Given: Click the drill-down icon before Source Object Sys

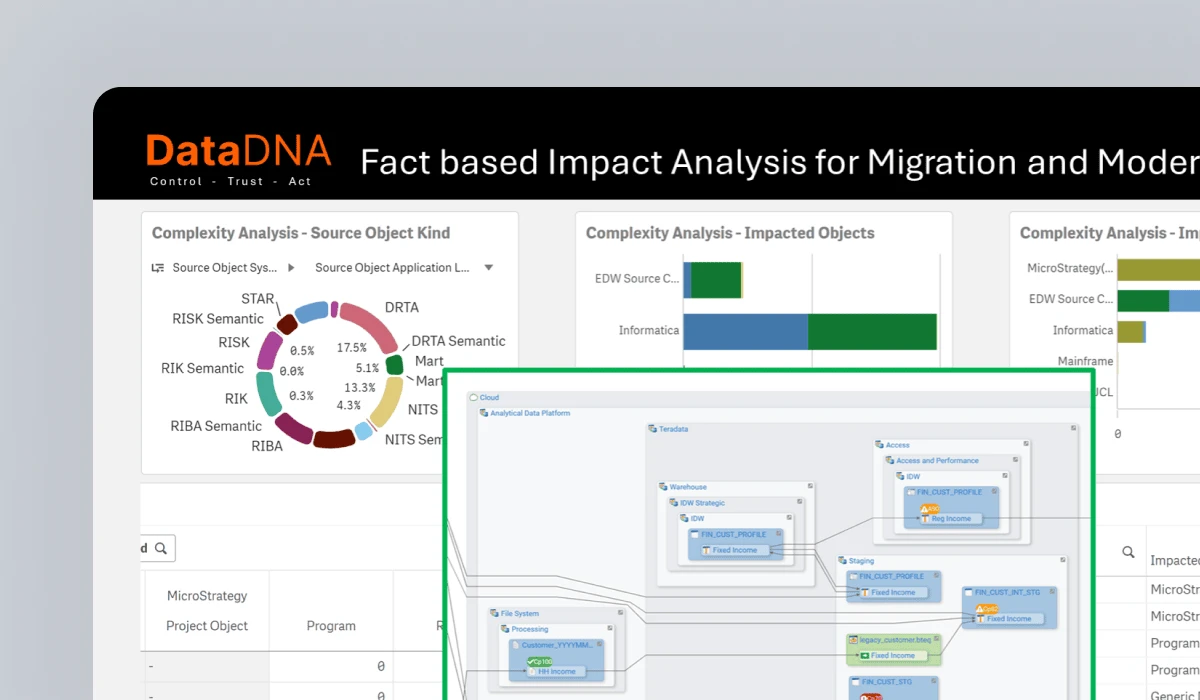Looking at the screenshot, I should (158, 268).
